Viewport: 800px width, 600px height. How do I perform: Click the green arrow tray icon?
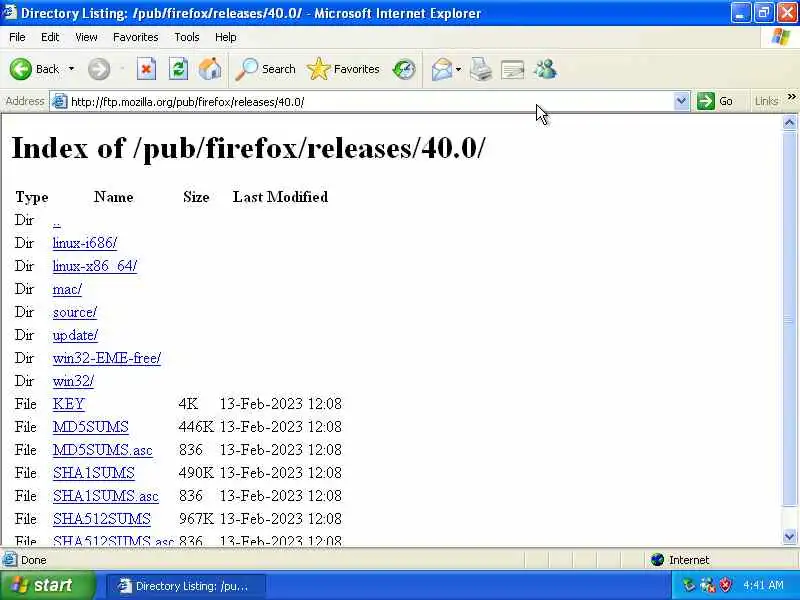click(689, 585)
